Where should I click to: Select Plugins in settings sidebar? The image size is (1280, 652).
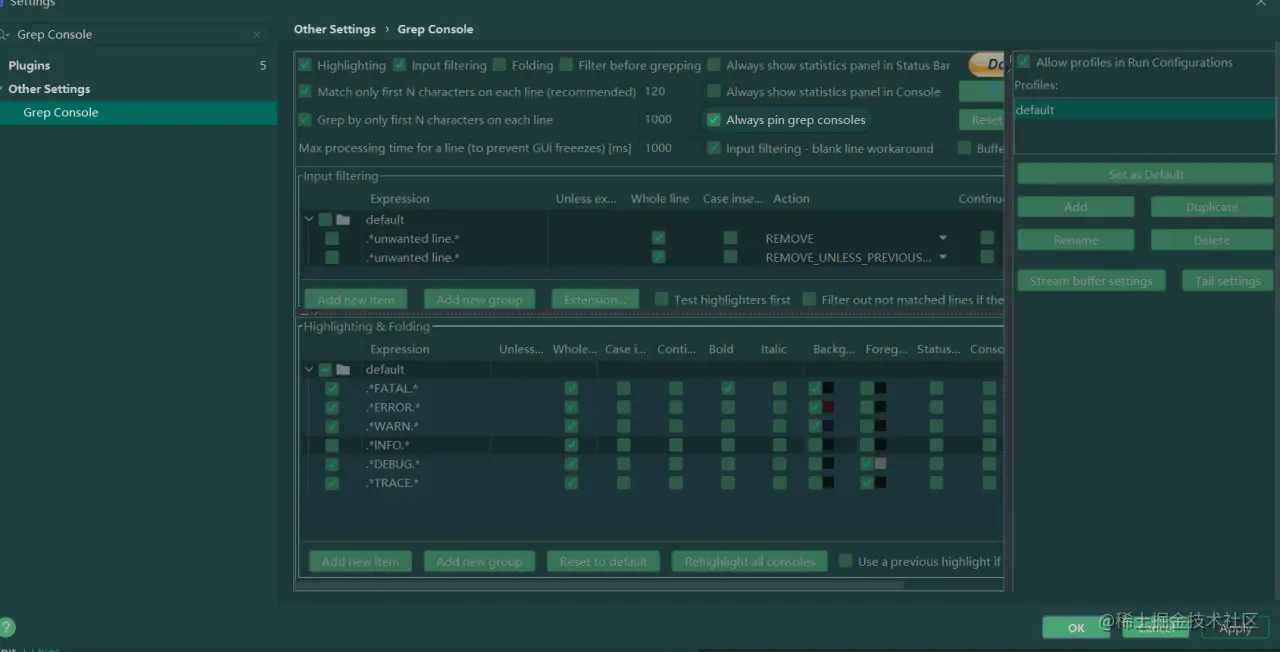click(29, 66)
